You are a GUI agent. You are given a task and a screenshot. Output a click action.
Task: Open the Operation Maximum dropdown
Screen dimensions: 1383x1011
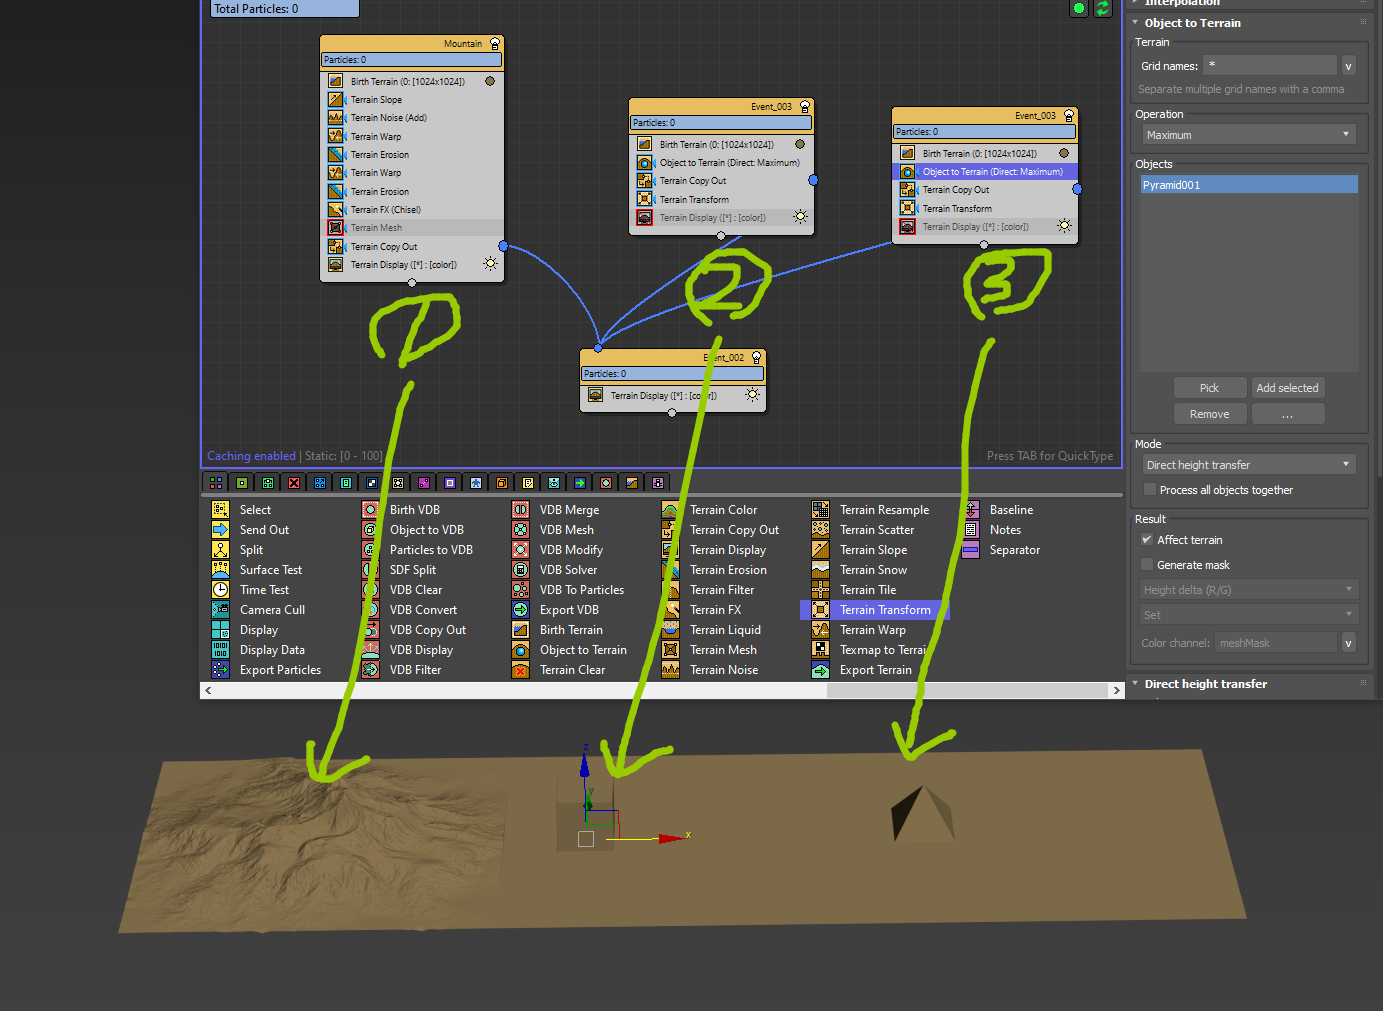point(1248,135)
